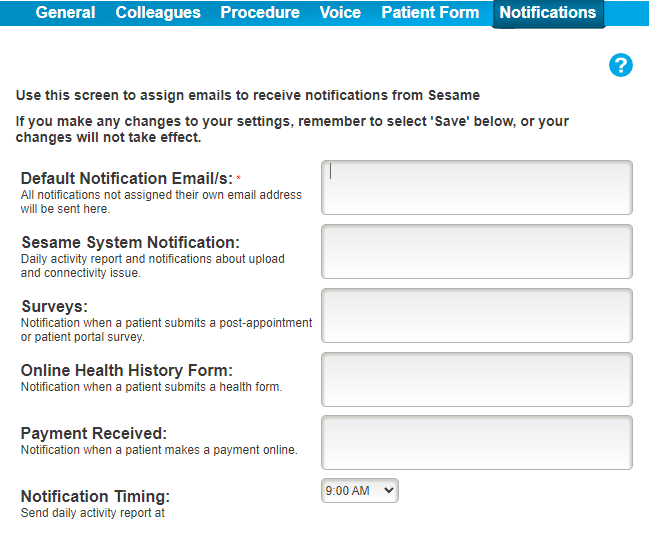Viewport: 649px width, 537px height.
Task: Select the Voice tab
Action: click(340, 12)
